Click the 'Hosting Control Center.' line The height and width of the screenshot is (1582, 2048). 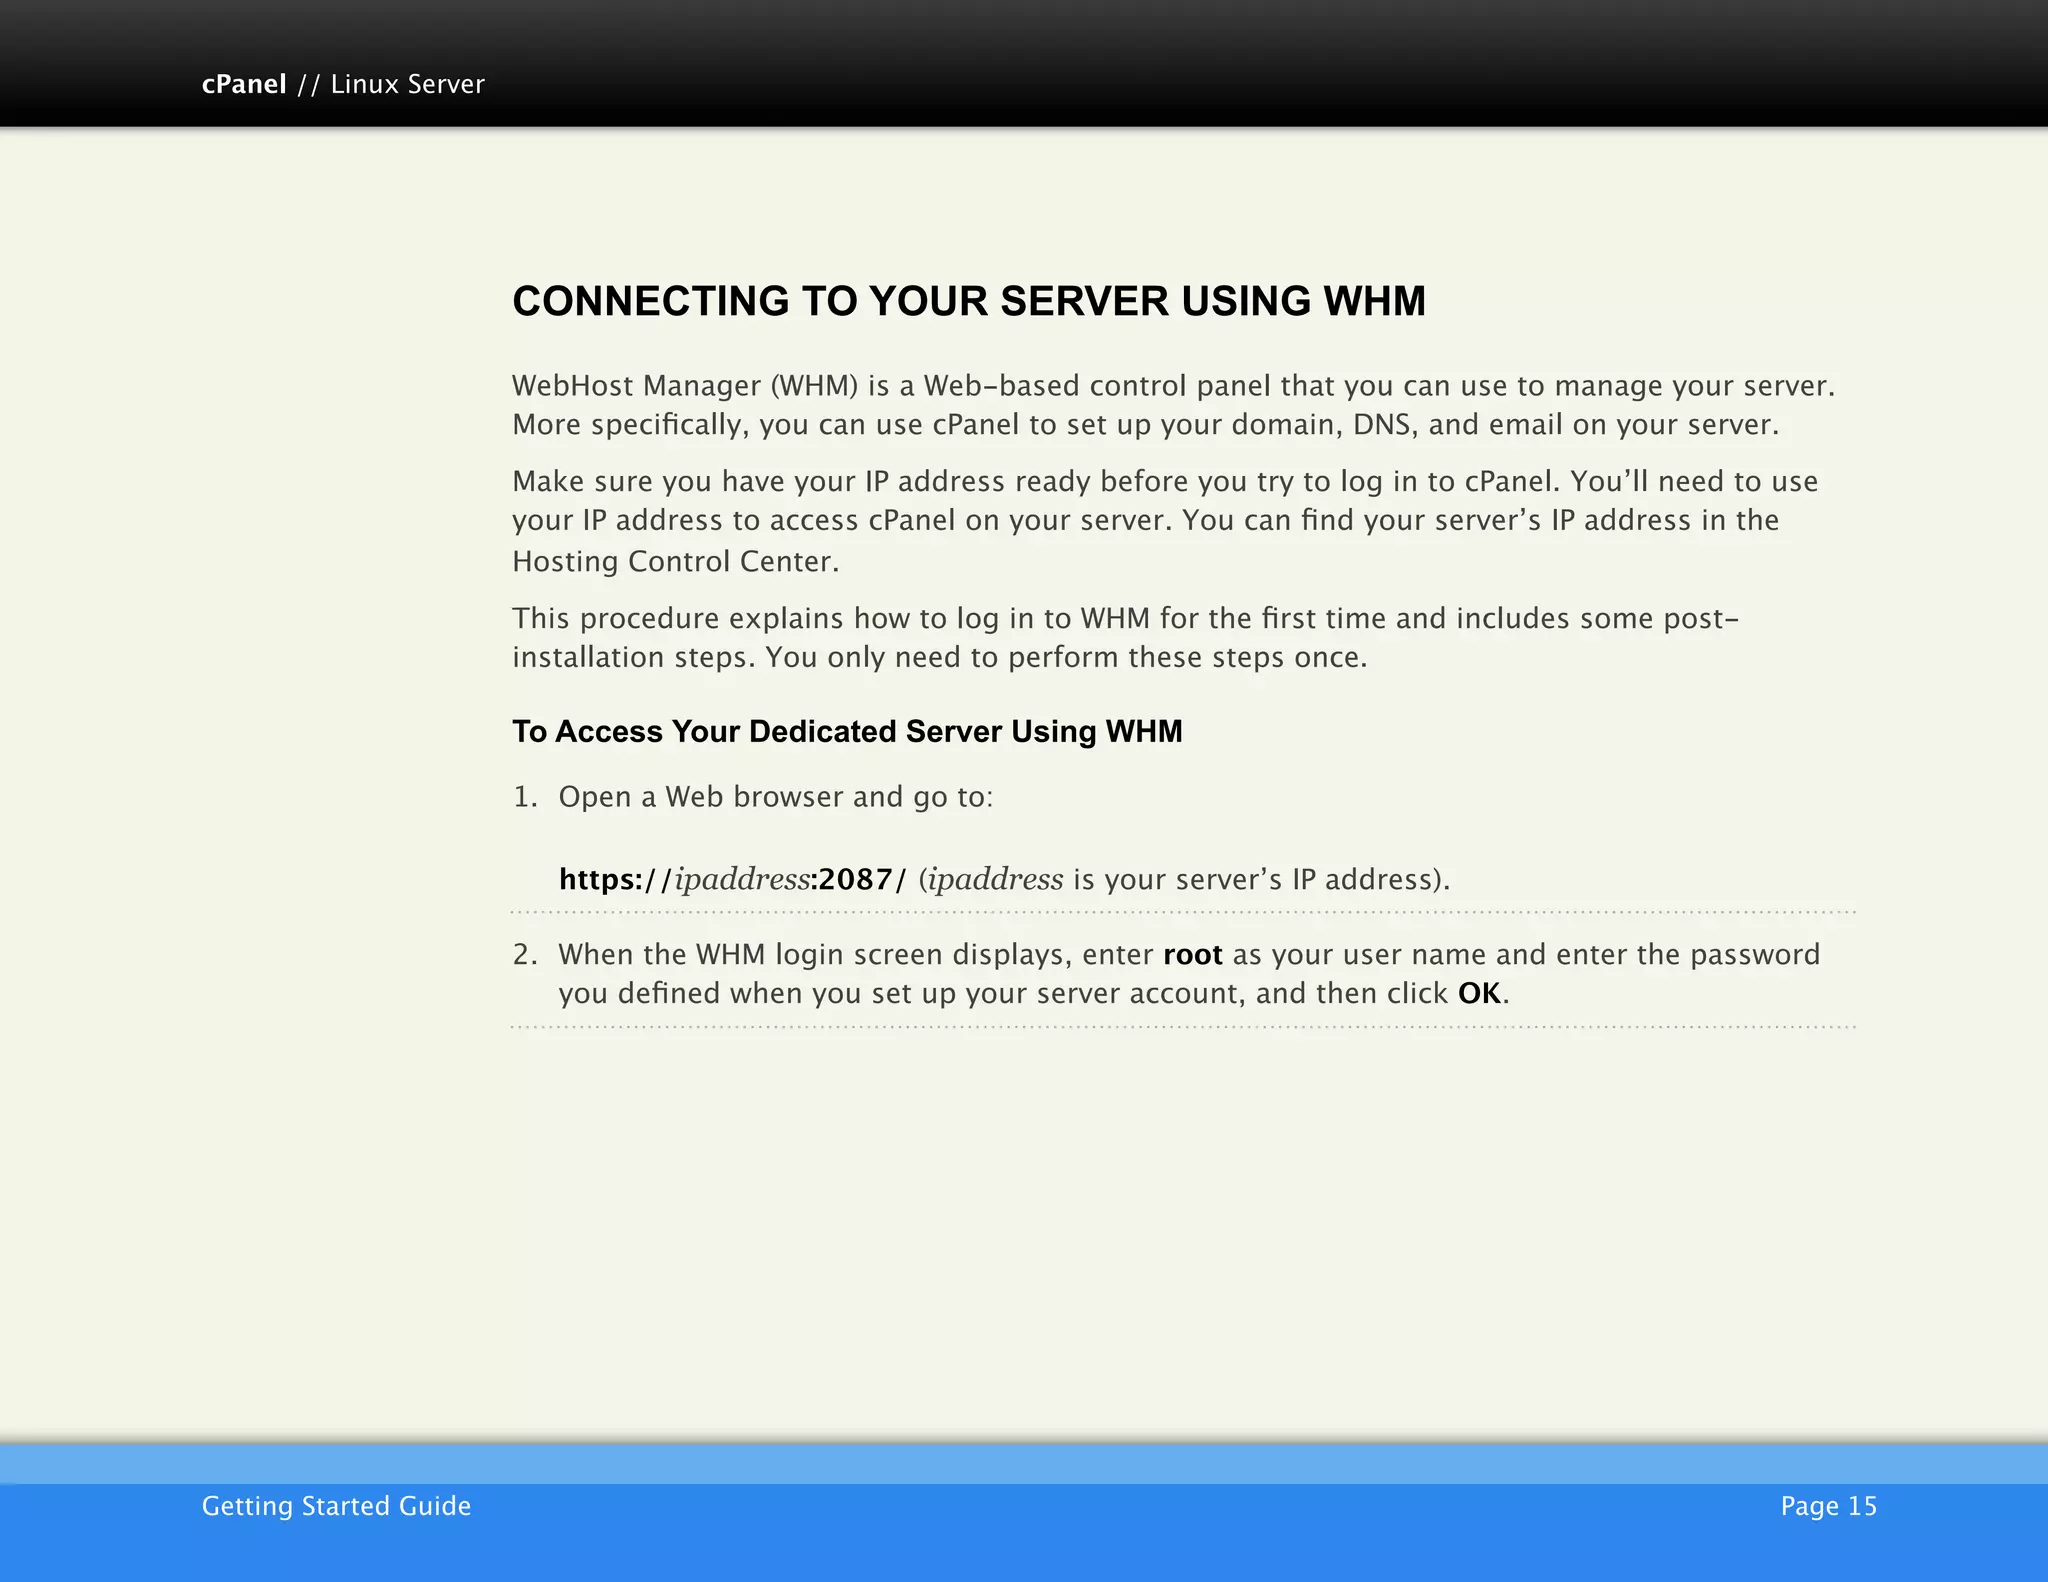(675, 561)
